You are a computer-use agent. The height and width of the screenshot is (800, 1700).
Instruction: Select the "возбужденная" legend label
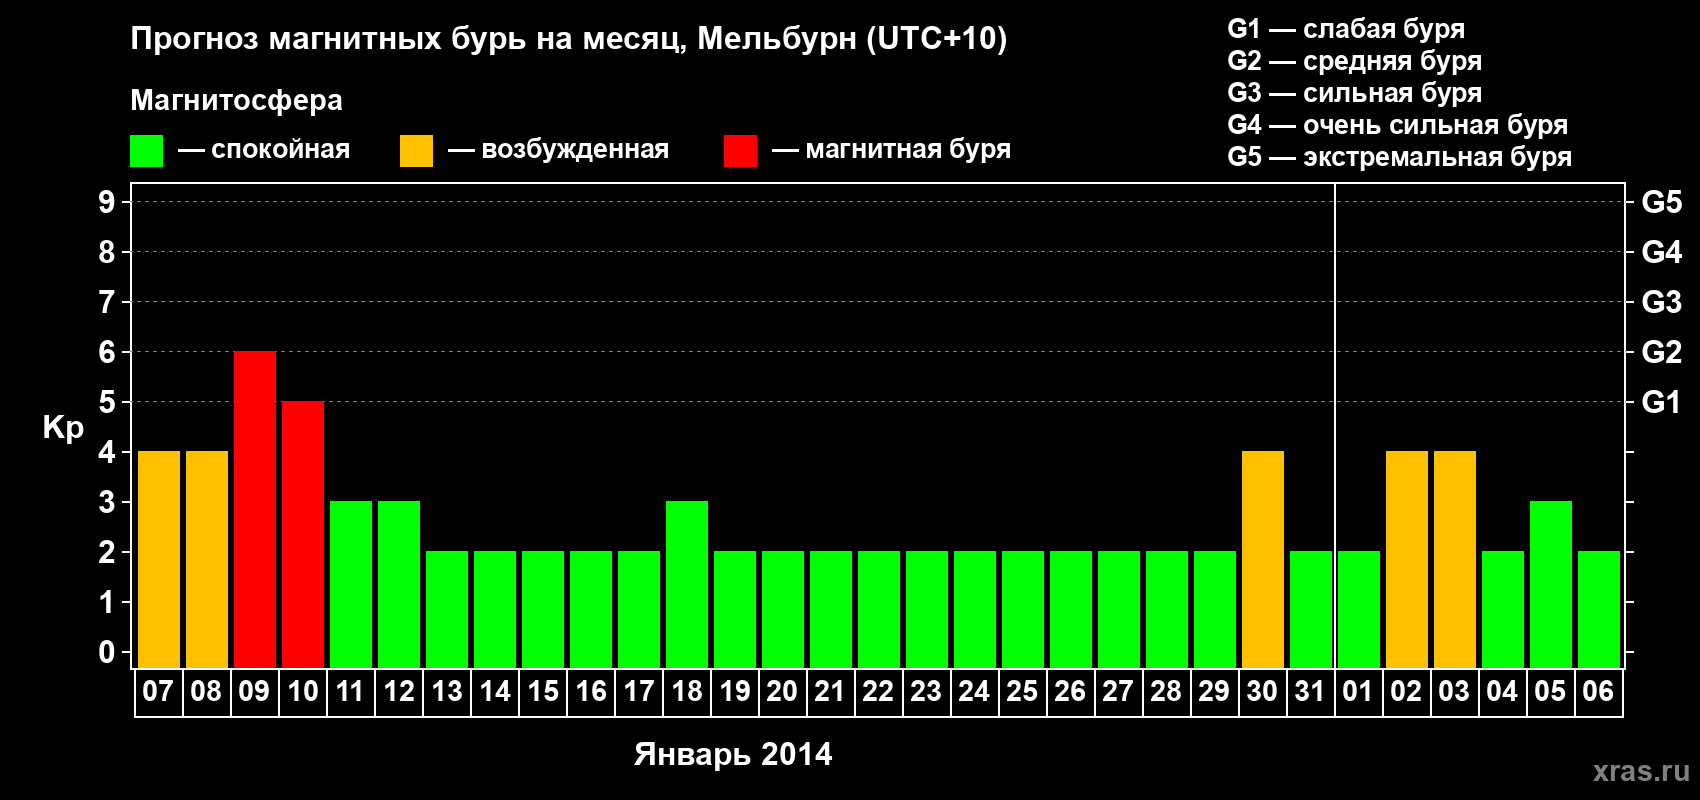(575, 150)
